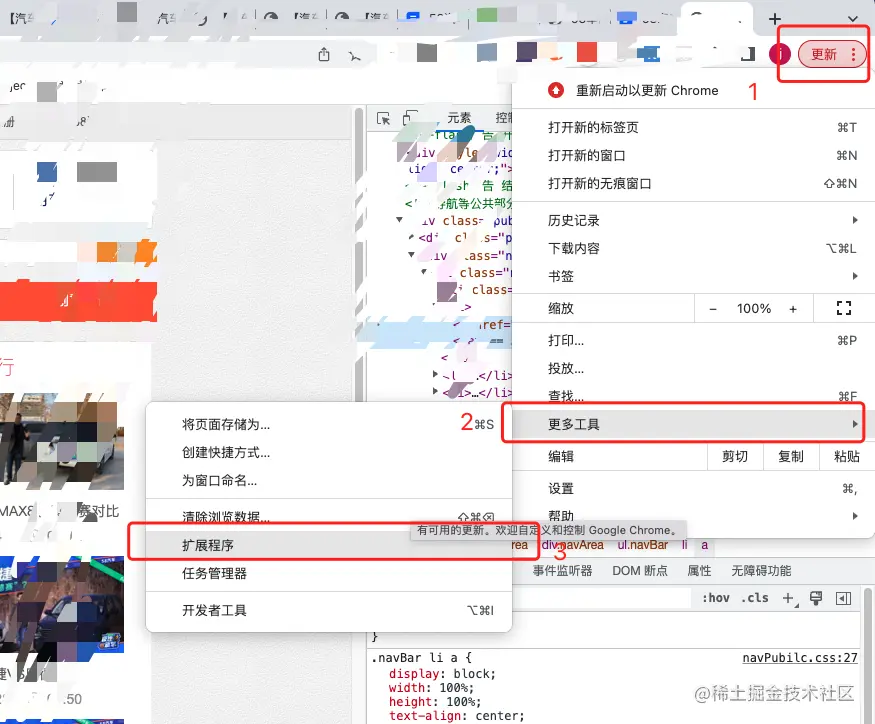Add a new style rule plus icon
This screenshot has width=875, height=724.
[789, 598]
